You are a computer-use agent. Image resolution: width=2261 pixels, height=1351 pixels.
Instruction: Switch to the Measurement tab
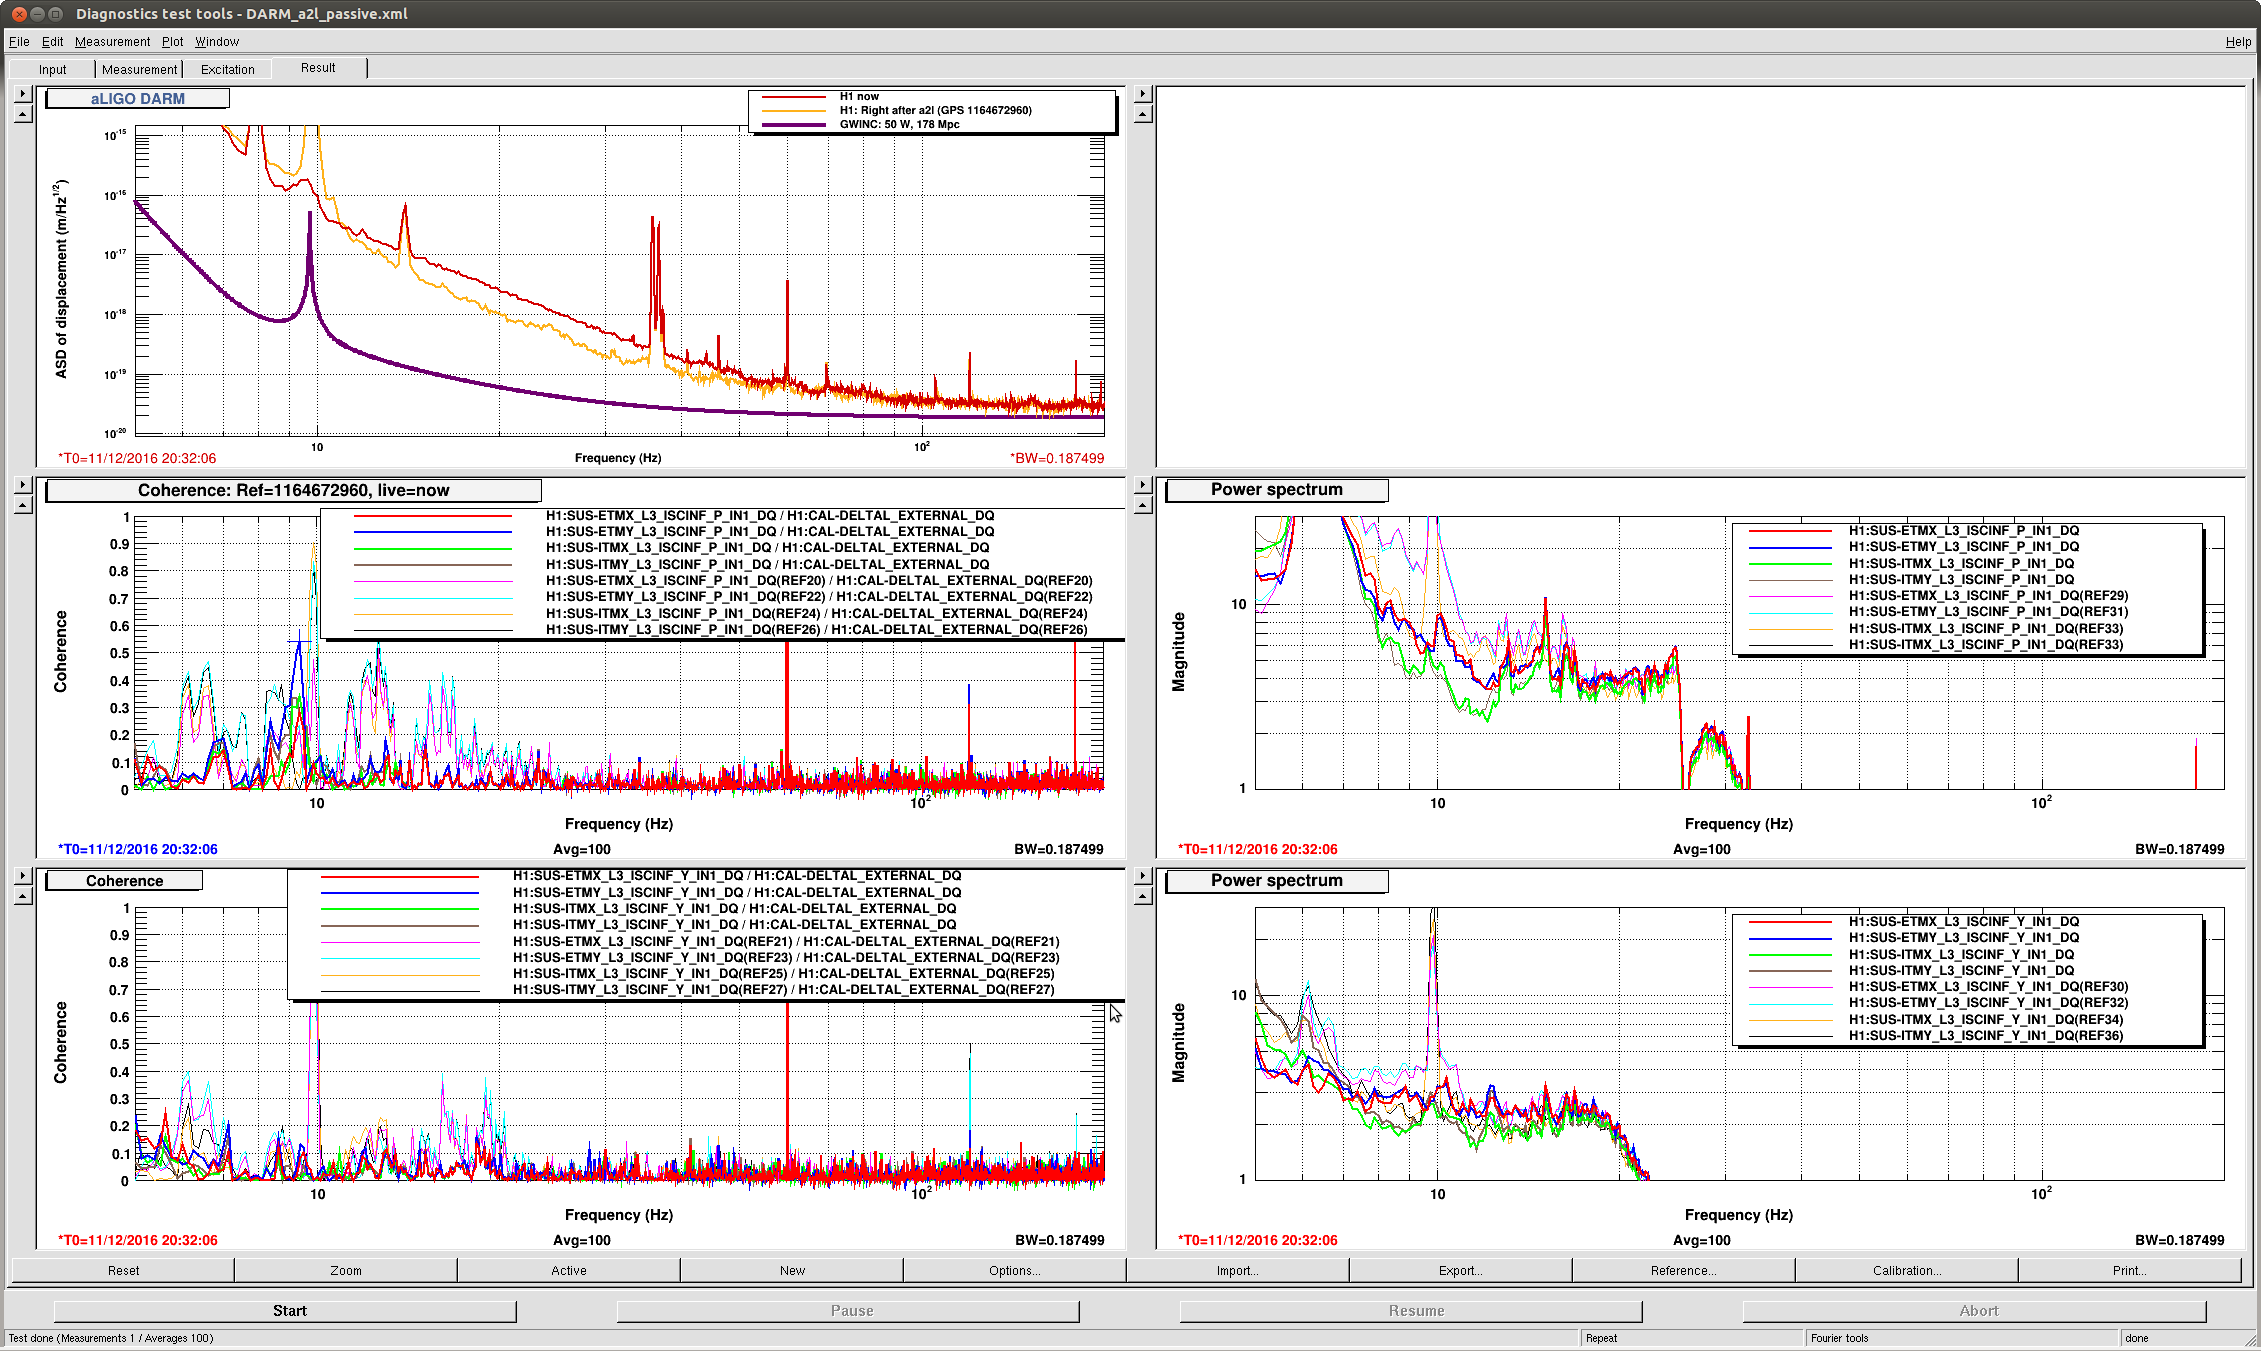click(139, 69)
